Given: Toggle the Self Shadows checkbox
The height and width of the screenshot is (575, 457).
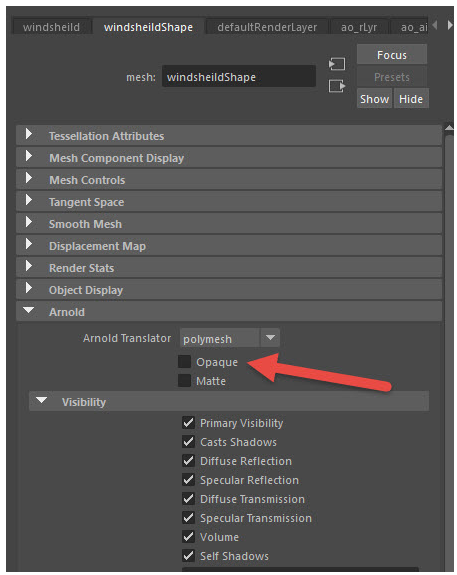Looking at the screenshot, I should 189,556.
